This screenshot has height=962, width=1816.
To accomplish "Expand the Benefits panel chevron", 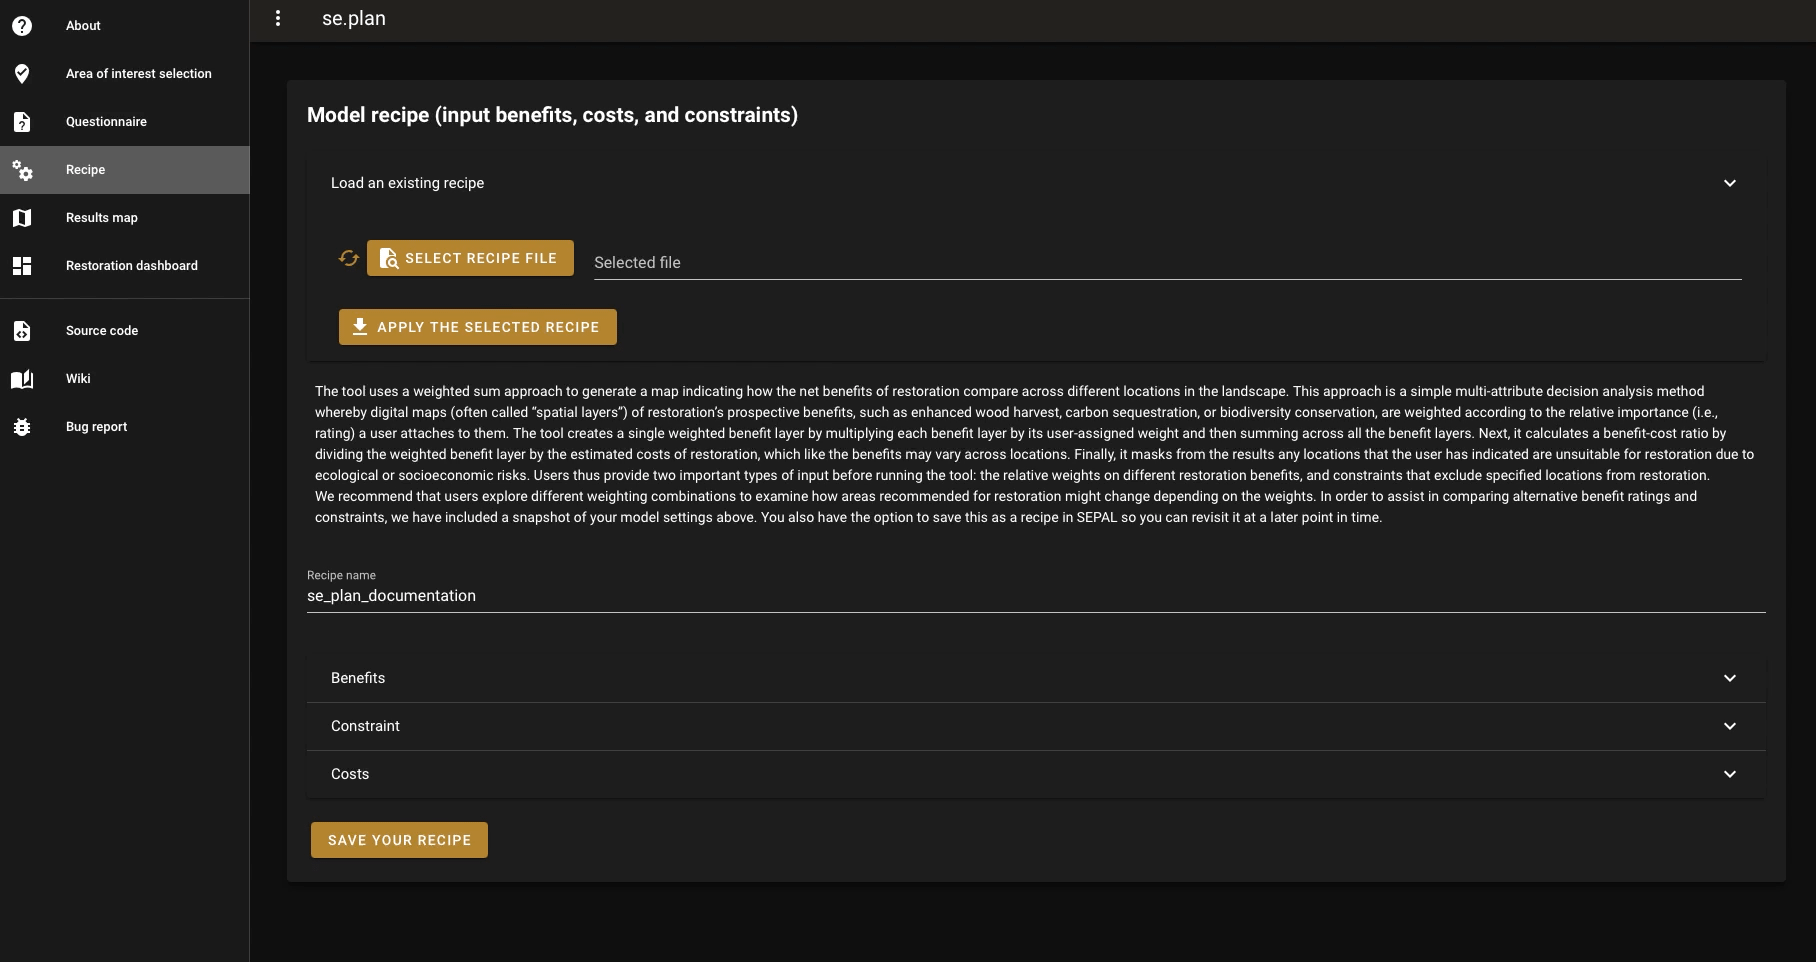I will tap(1730, 678).
